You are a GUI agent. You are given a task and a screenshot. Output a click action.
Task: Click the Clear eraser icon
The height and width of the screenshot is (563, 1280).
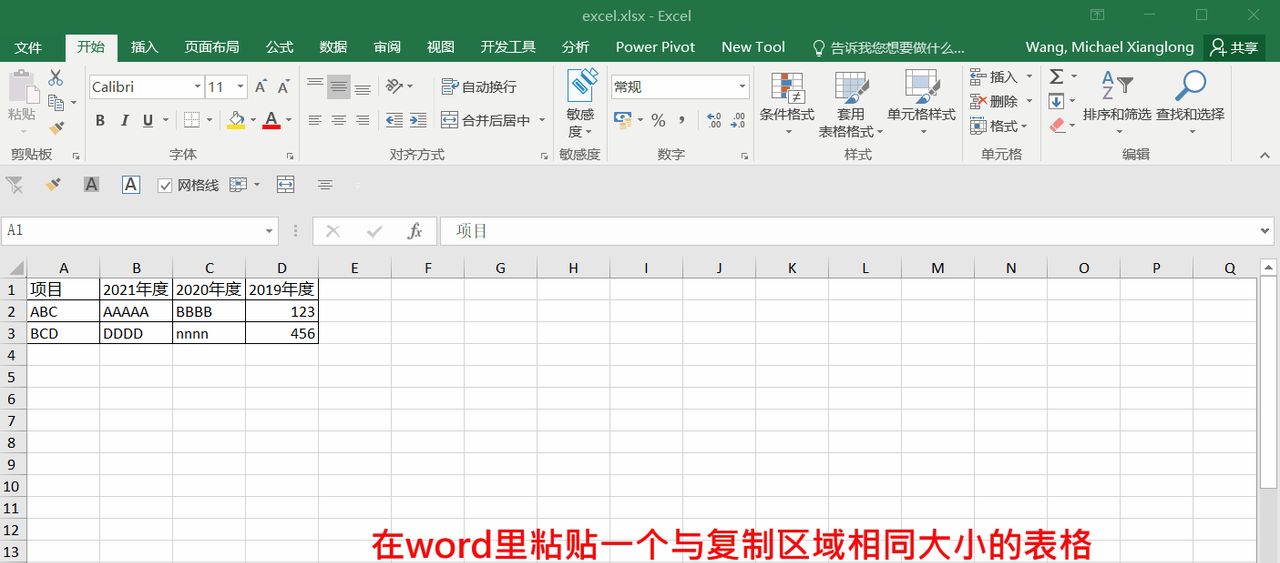tap(1057, 126)
